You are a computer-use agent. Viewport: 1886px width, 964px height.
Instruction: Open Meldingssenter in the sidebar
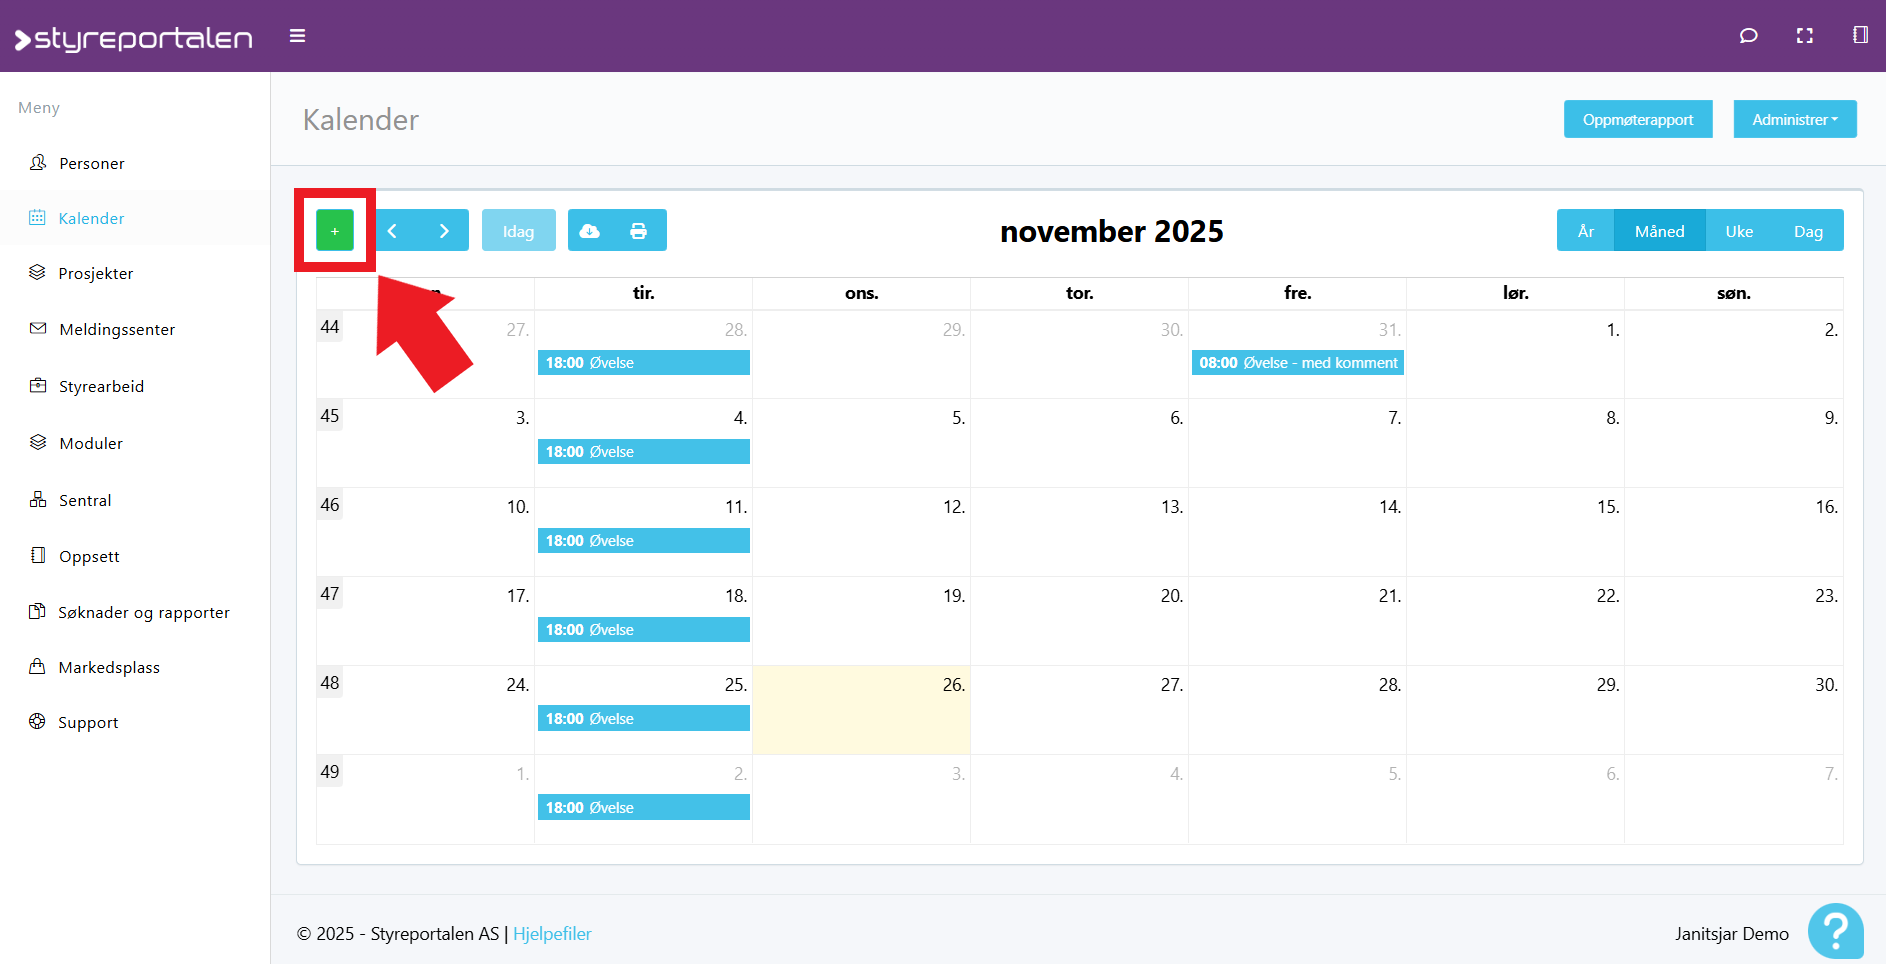pos(116,329)
